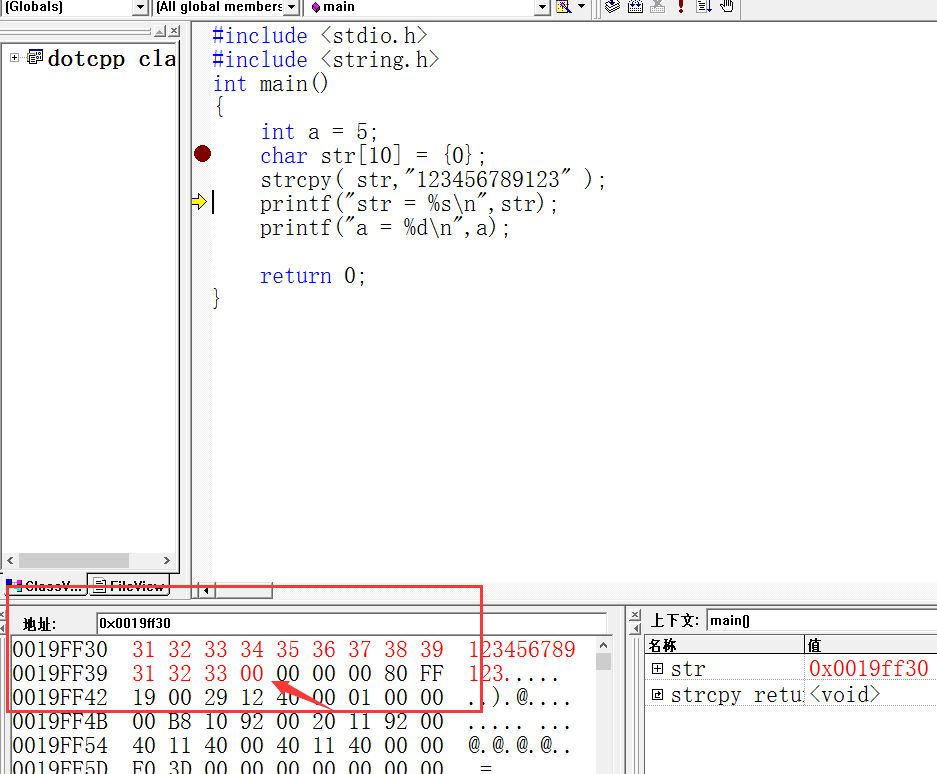Open the All global members dropdown
This screenshot has height=774, width=937.
(x=291, y=7)
